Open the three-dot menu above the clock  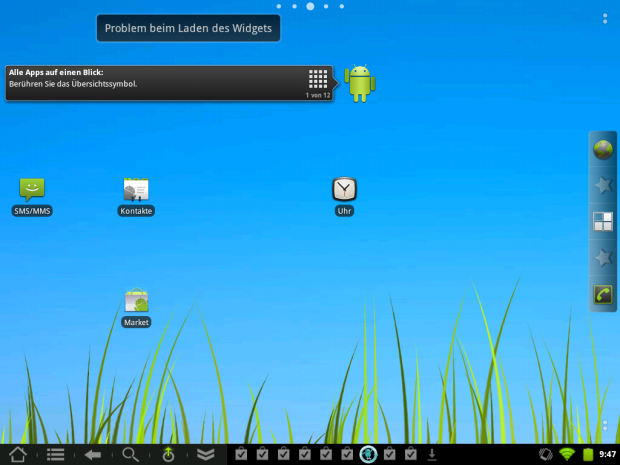click(605, 425)
